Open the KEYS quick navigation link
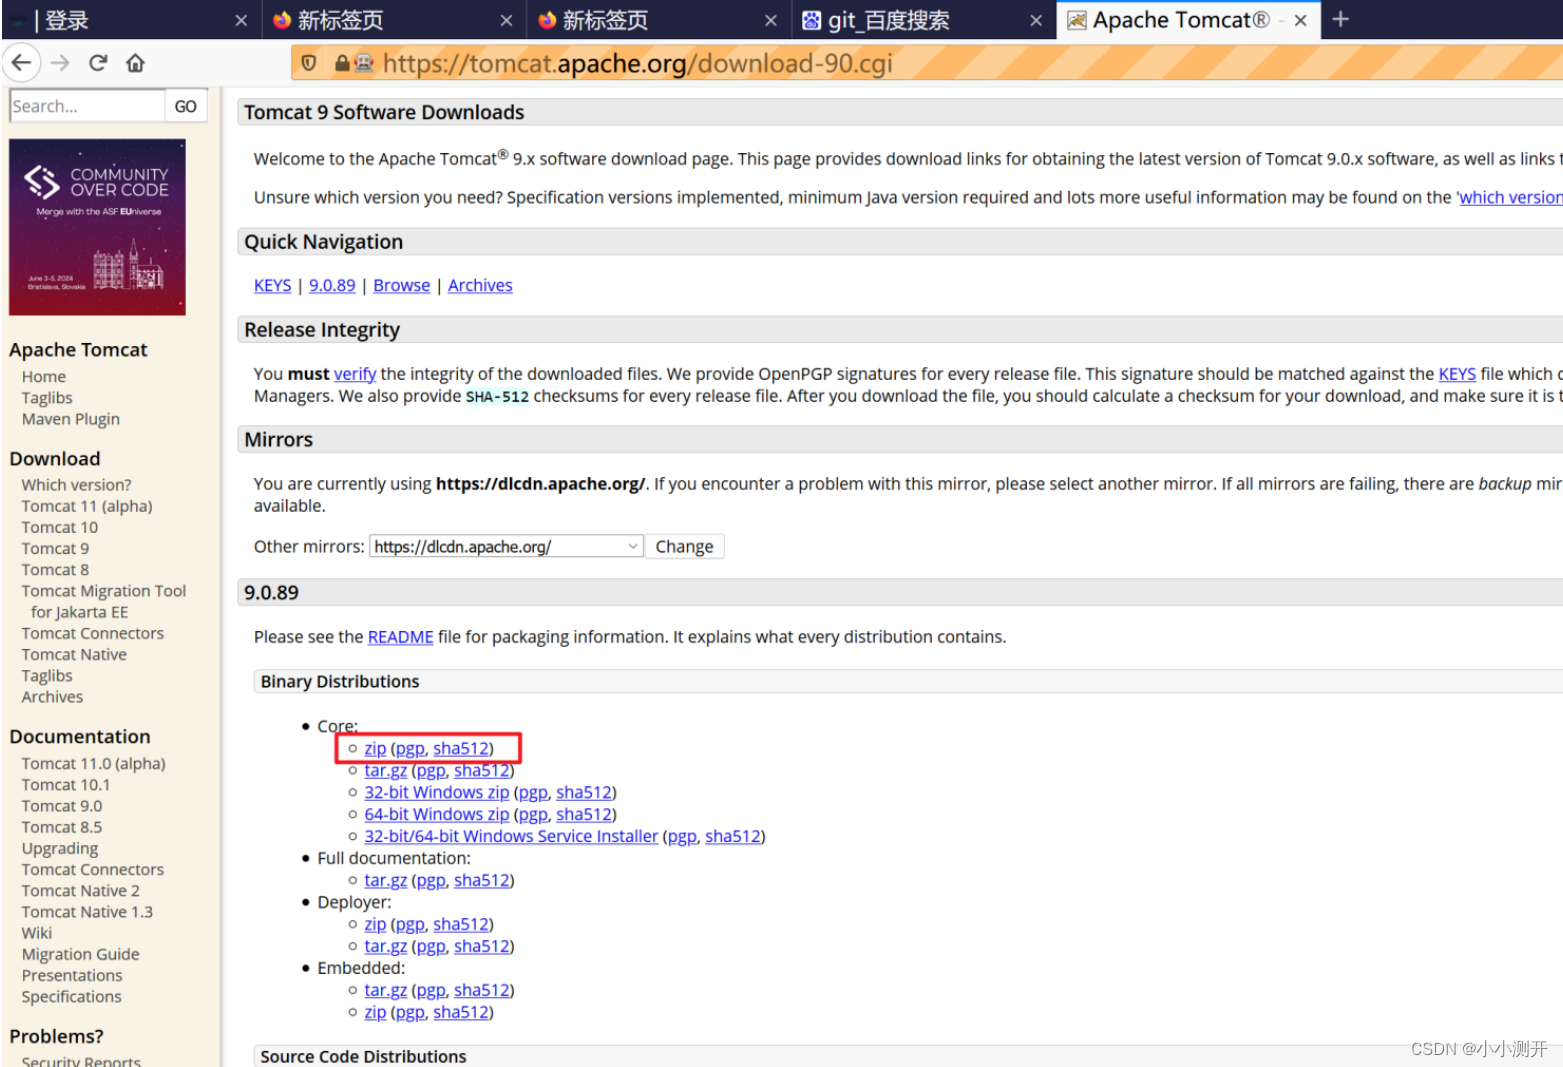Viewport: 1563px width, 1067px height. tap(272, 285)
